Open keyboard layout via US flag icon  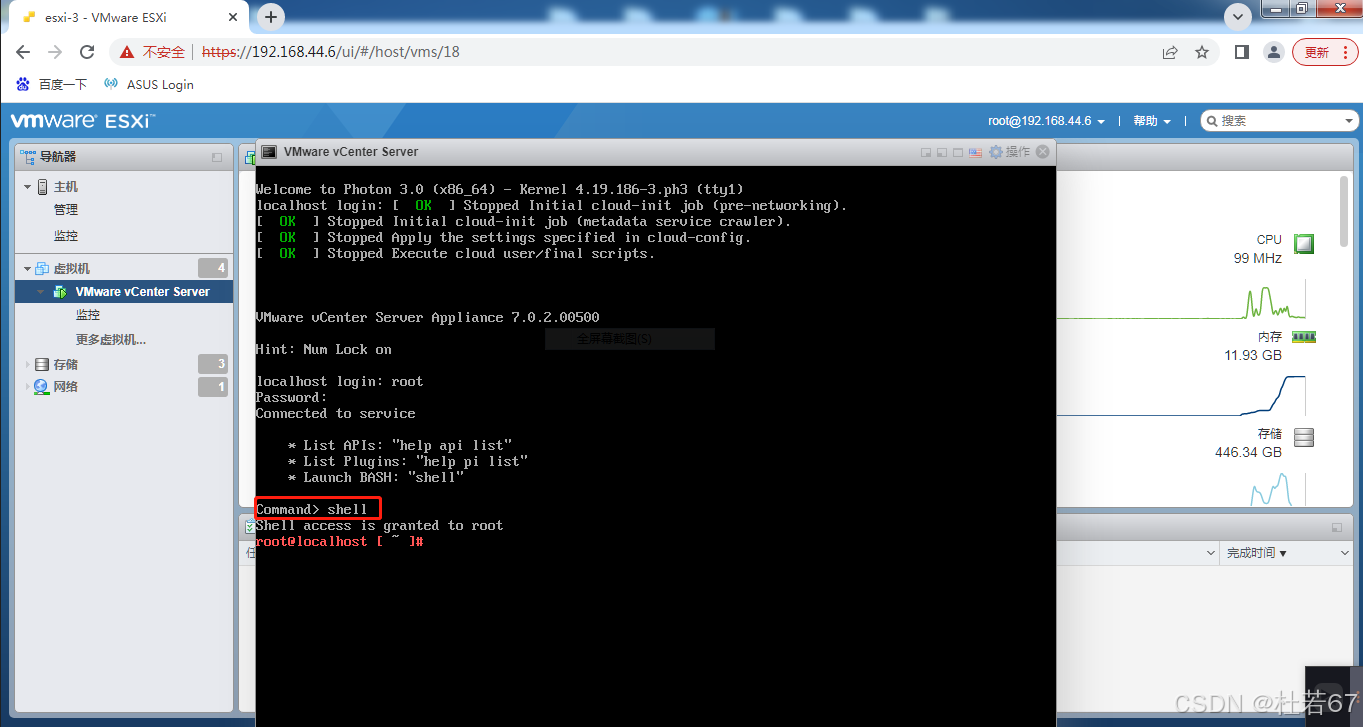975,152
